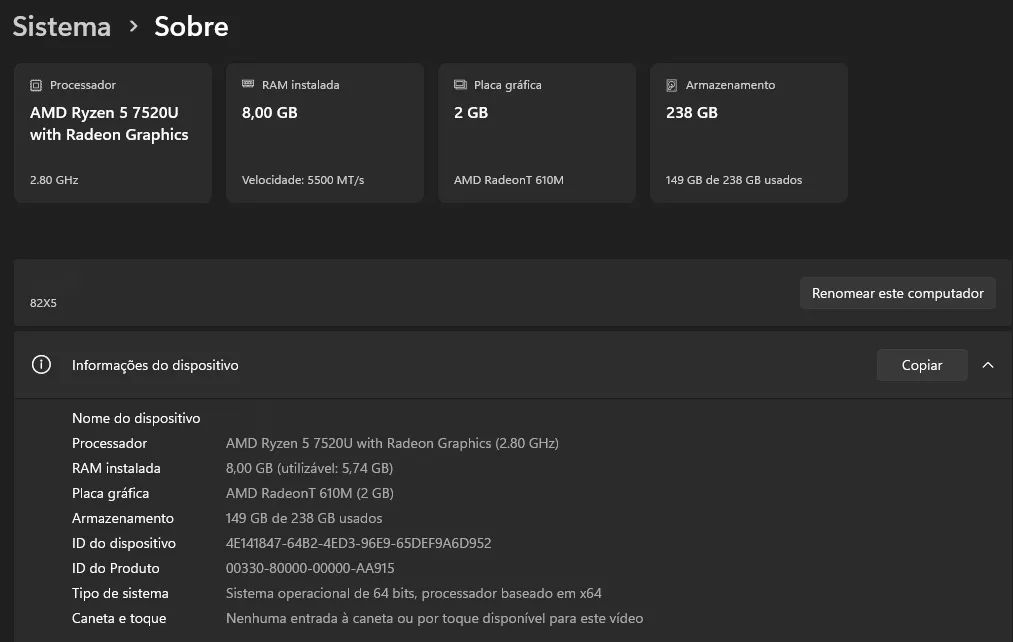
Task: Click the Sobre page title
Action: [x=191, y=26]
